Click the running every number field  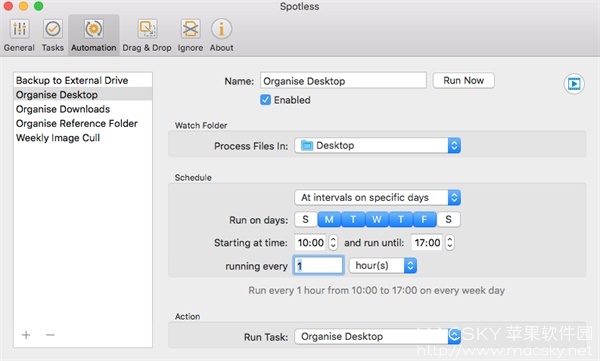point(318,265)
